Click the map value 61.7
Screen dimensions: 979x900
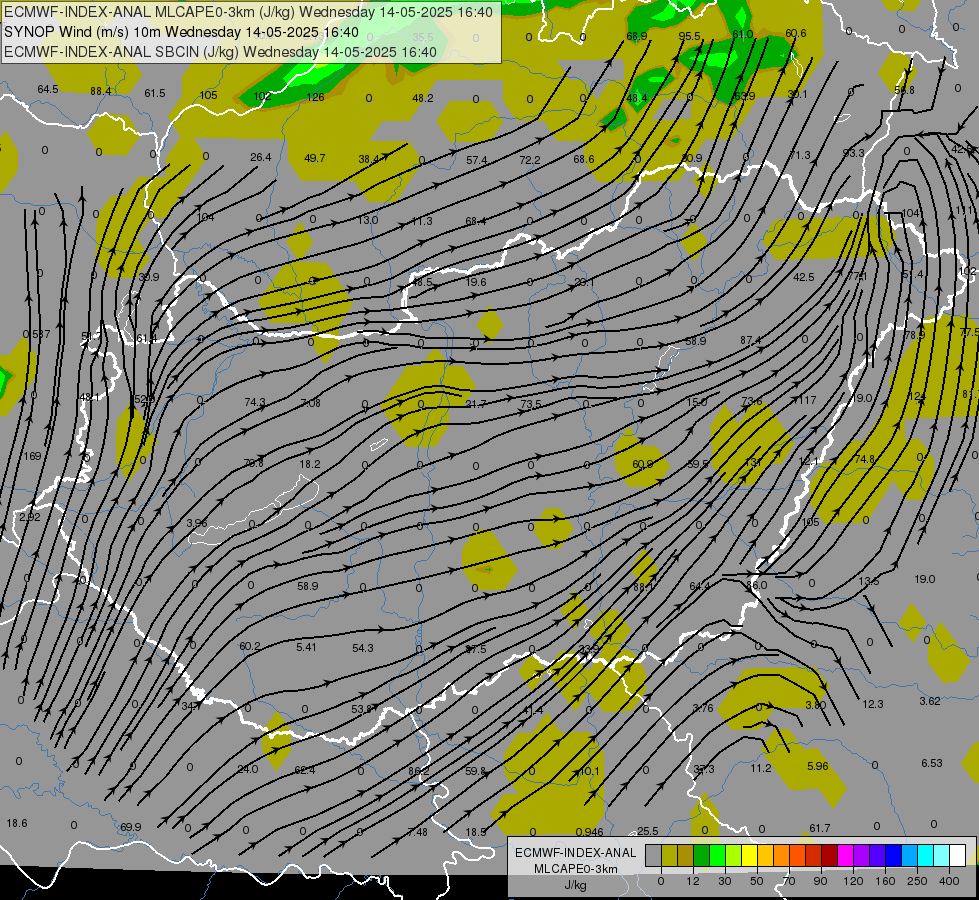[x=820, y=828]
